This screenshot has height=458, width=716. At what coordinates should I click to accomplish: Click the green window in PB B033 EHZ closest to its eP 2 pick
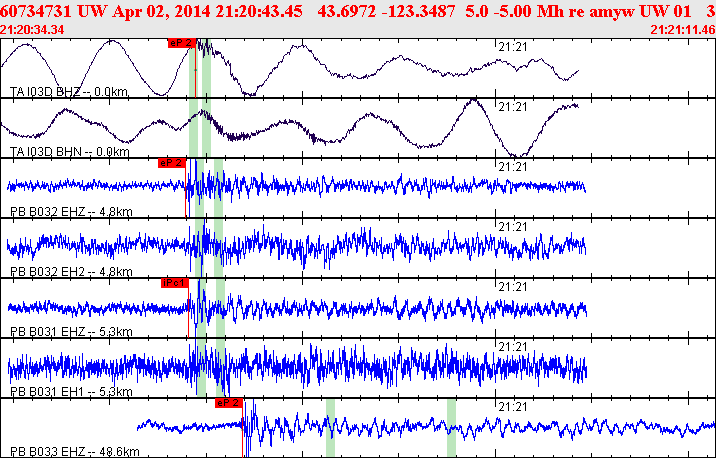(x=330, y=428)
